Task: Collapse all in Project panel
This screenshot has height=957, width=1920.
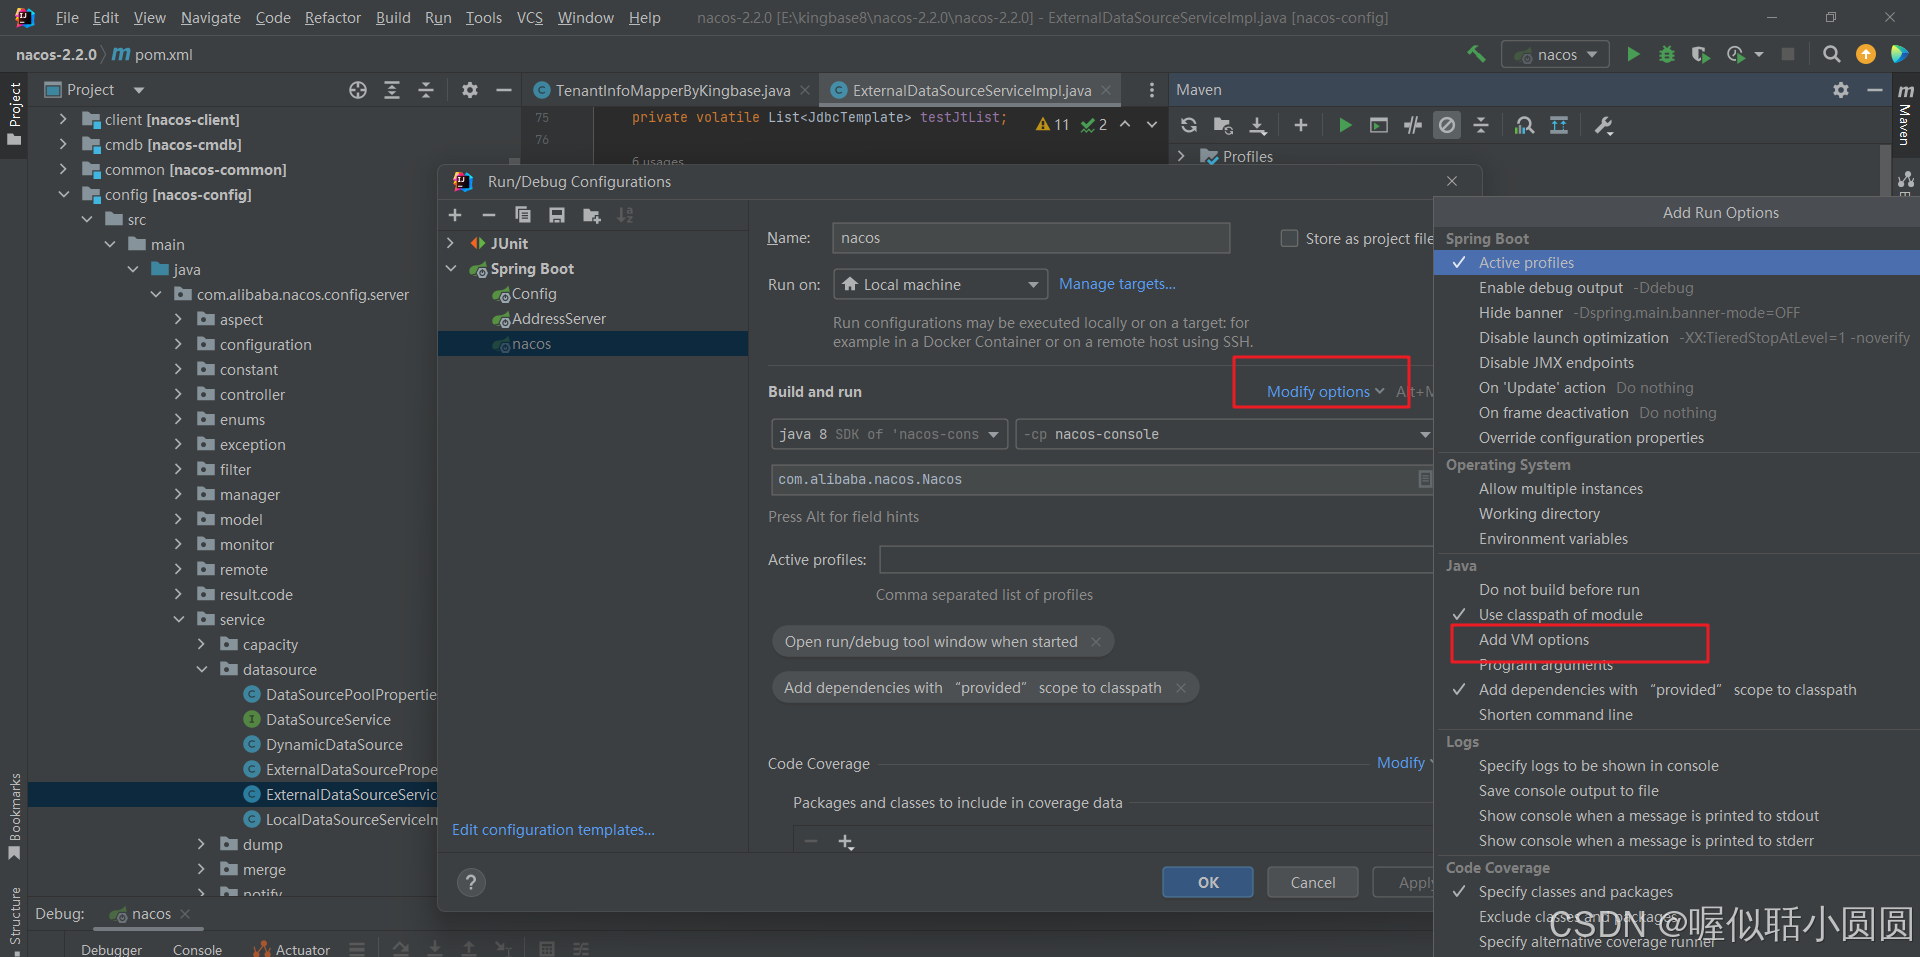Action: [x=426, y=90]
